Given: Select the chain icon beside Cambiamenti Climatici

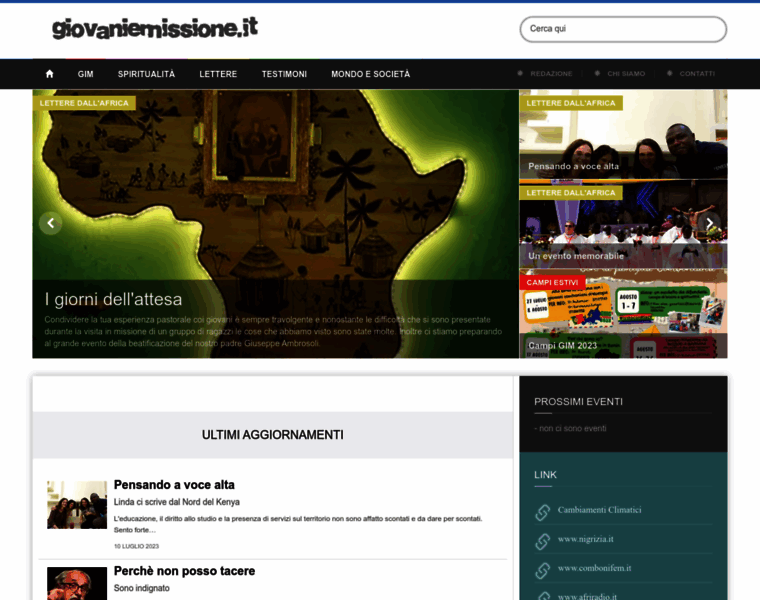Looking at the screenshot, I should tap(542, 512).
